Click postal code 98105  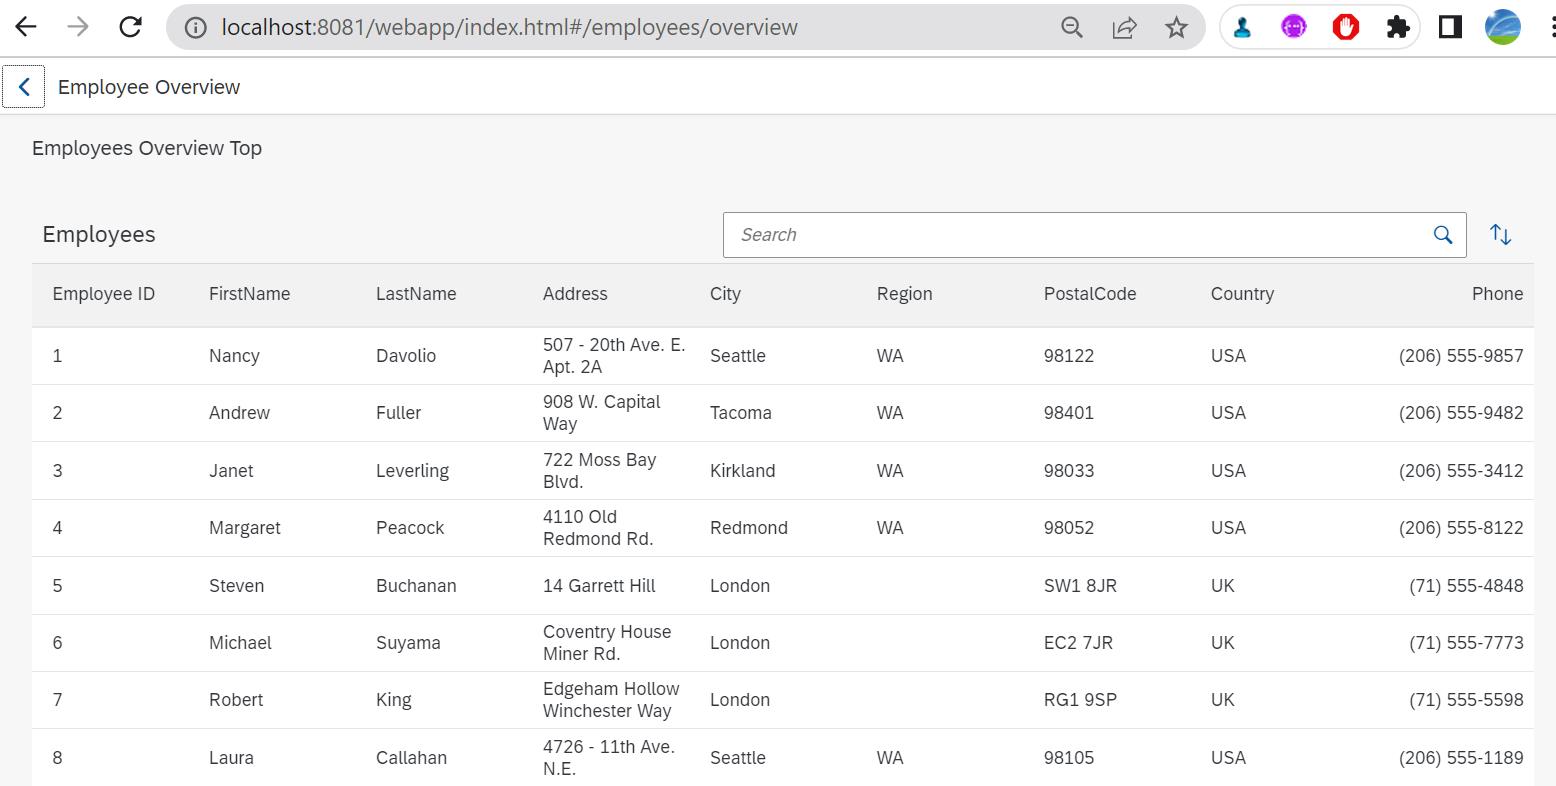tap(1069, 758)
